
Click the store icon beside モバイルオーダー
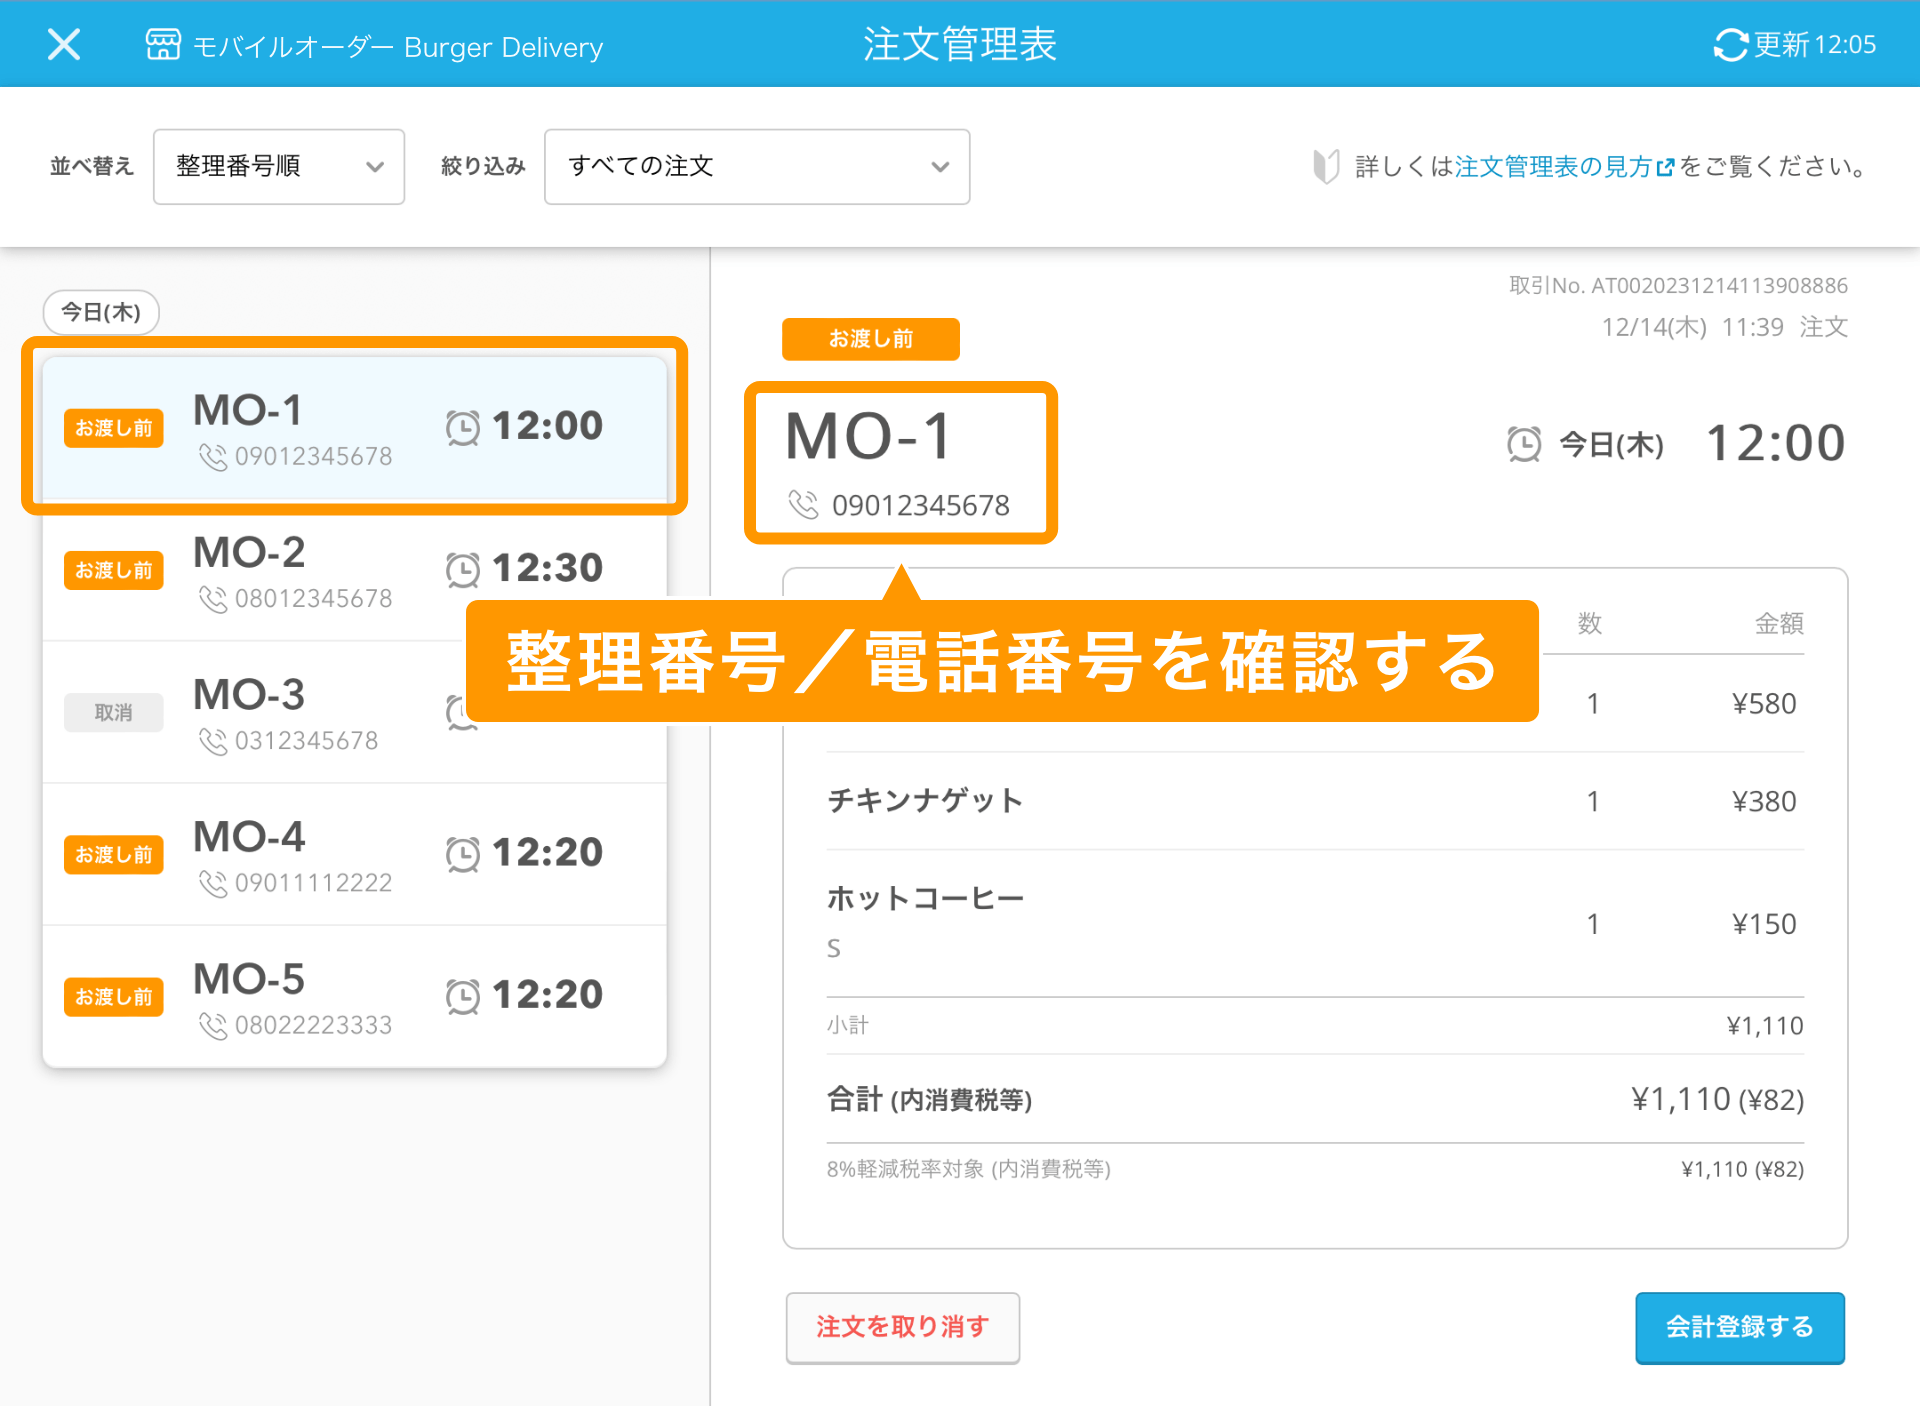click(x=163, y=45)
